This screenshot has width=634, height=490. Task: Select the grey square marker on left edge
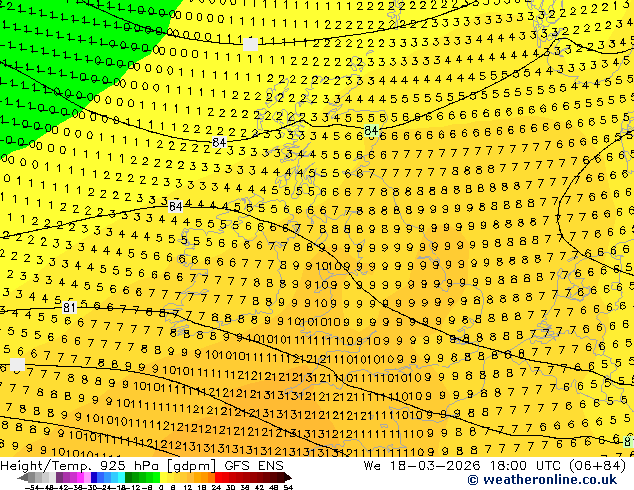17,364
